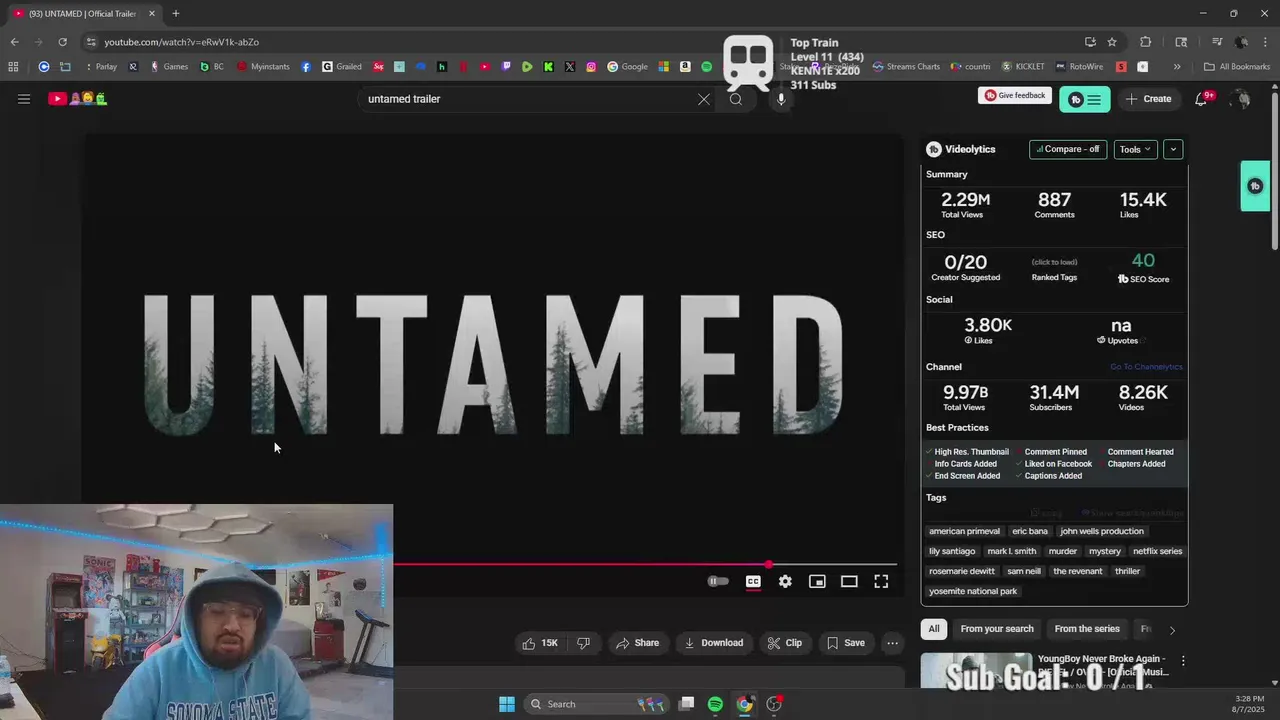Click the browser address bar URL

(x=181, y=42)
